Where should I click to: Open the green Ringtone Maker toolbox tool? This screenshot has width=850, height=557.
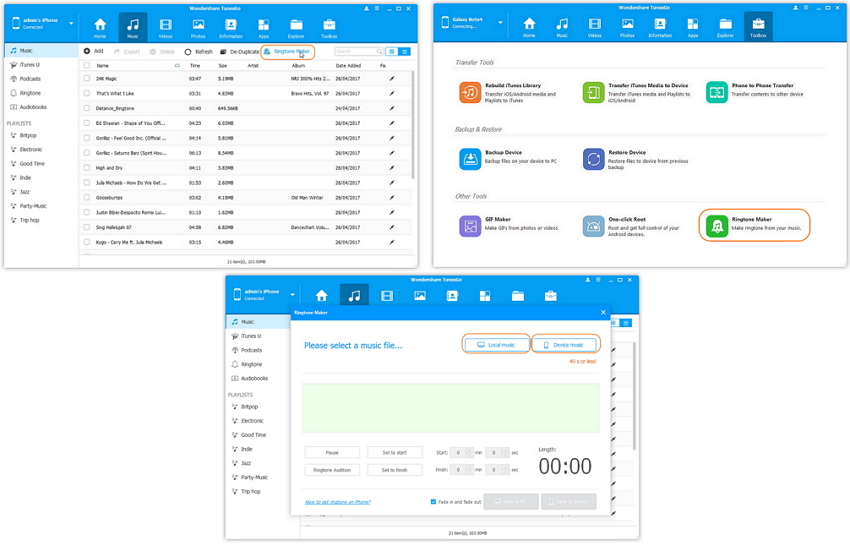[x=717, y=226]
